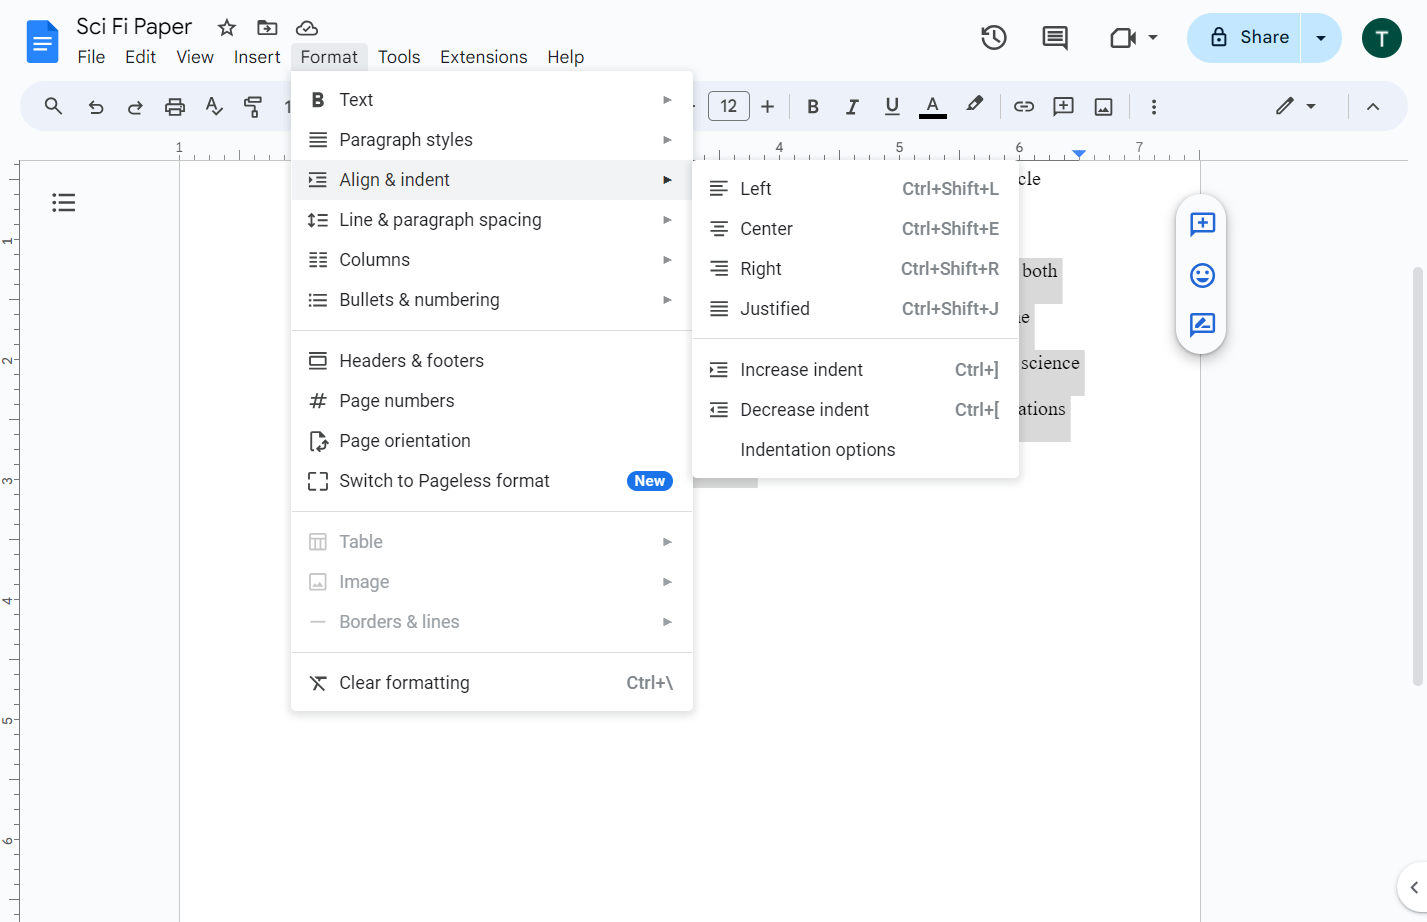1427x922 pixels.
Task: Click the add comment toolbar icon
Action: click(1064, 107)
